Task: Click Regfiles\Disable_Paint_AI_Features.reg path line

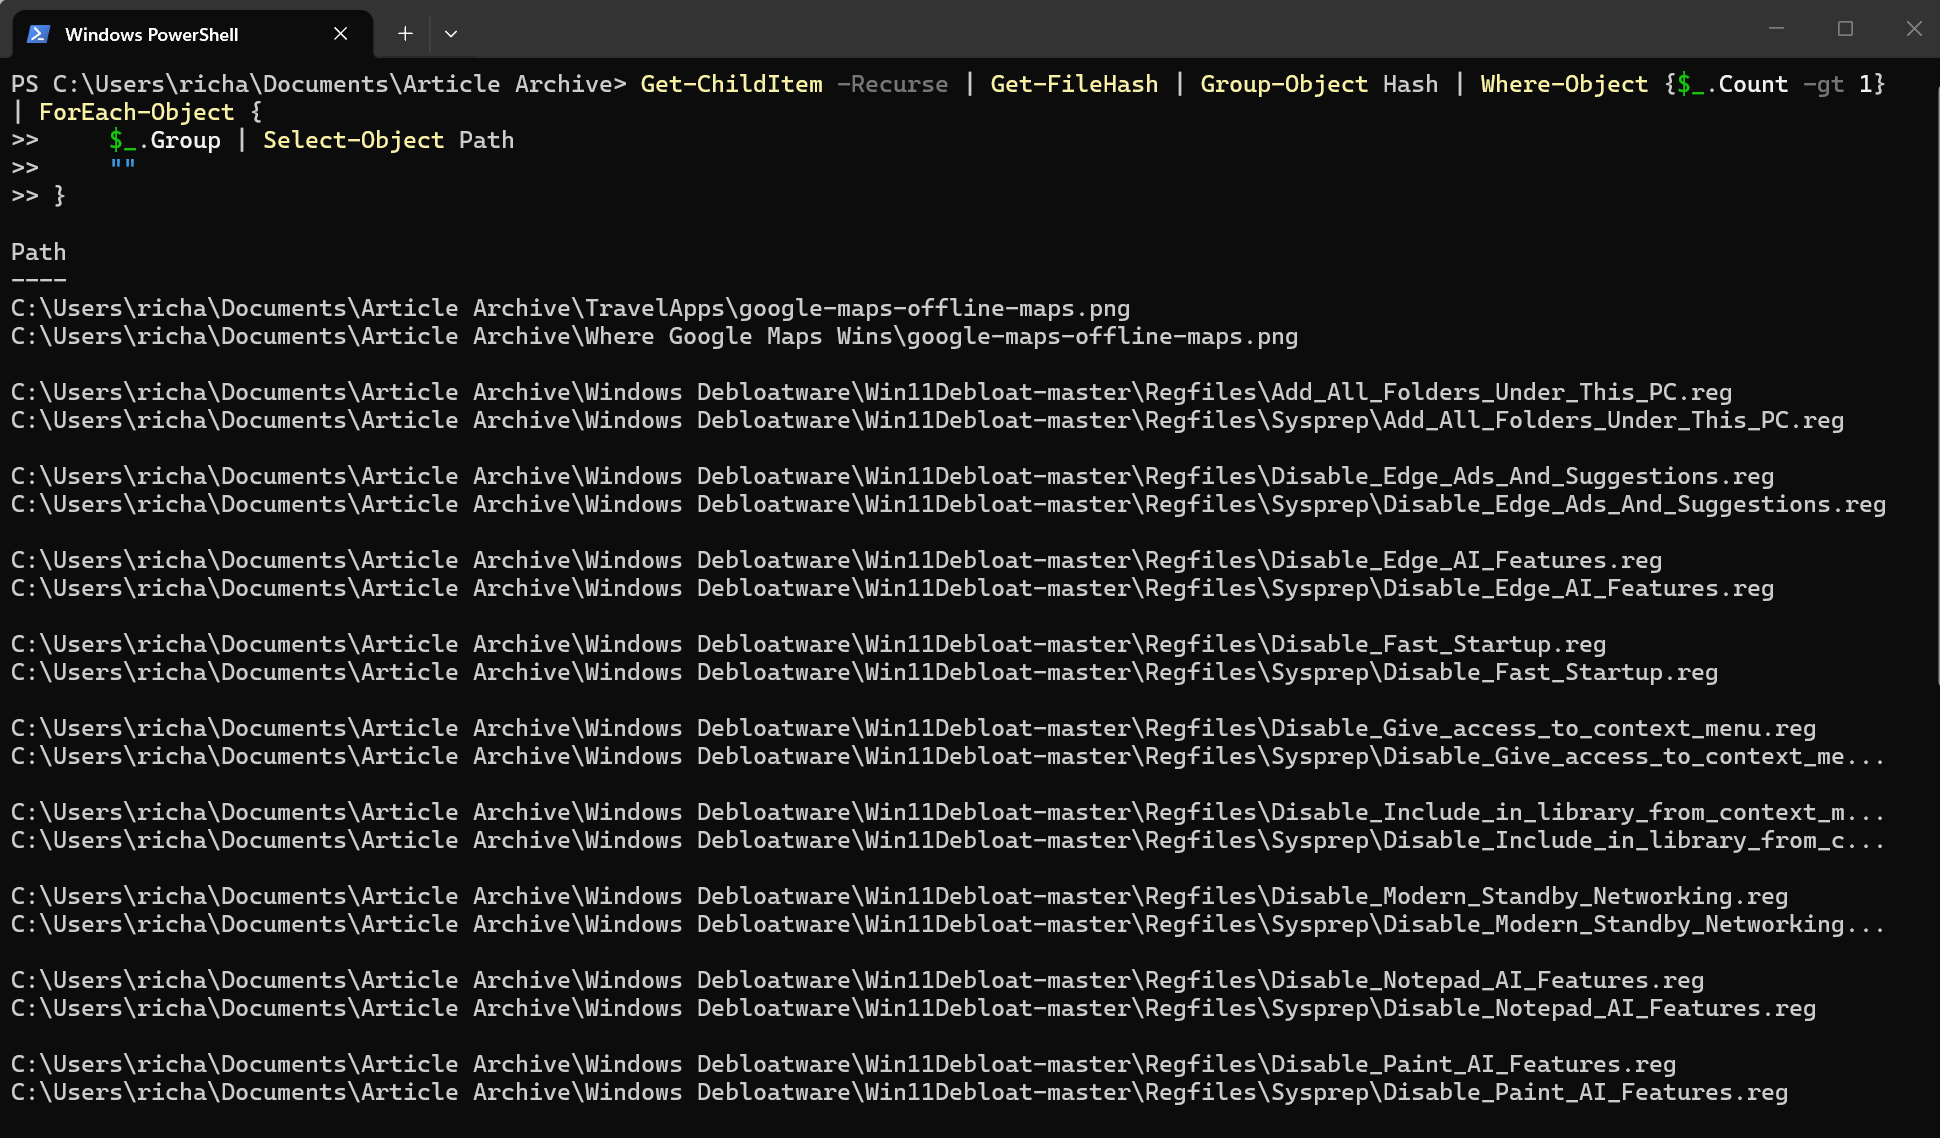Action: [x=843, y=1064]
